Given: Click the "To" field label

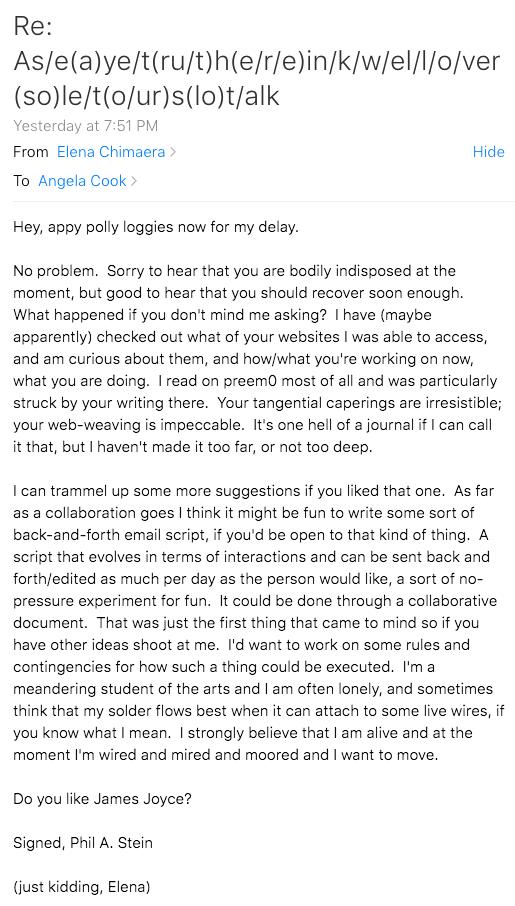Looking at the screenshot, I should point(21,181).
